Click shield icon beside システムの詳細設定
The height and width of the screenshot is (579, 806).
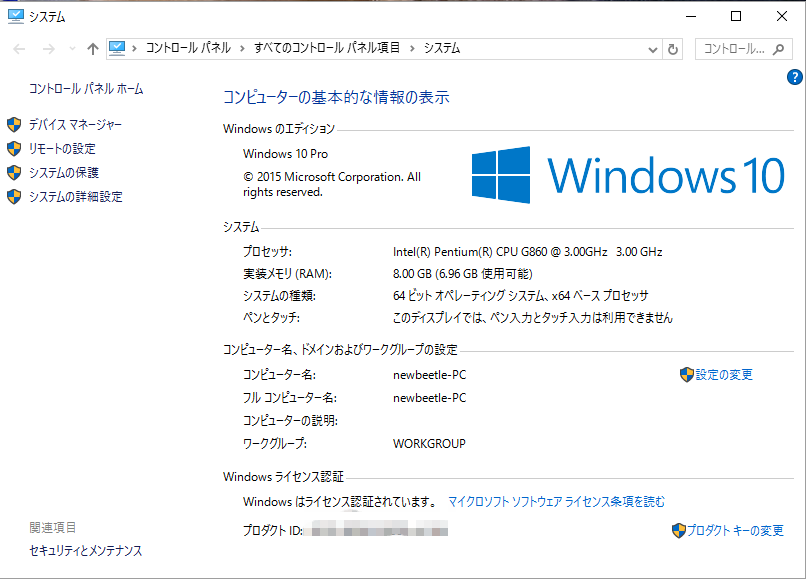pyautogui.click(x=14, y=197)
